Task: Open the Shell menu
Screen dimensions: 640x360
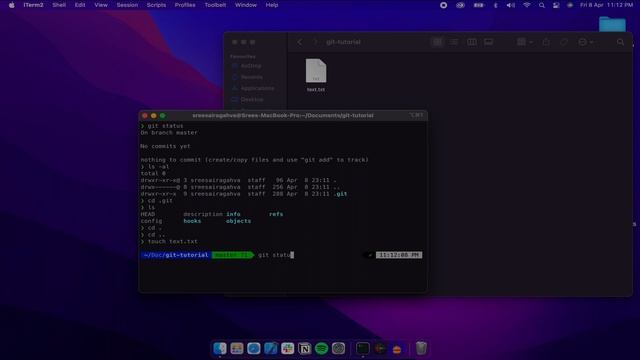Action: (x=59, y=5)
